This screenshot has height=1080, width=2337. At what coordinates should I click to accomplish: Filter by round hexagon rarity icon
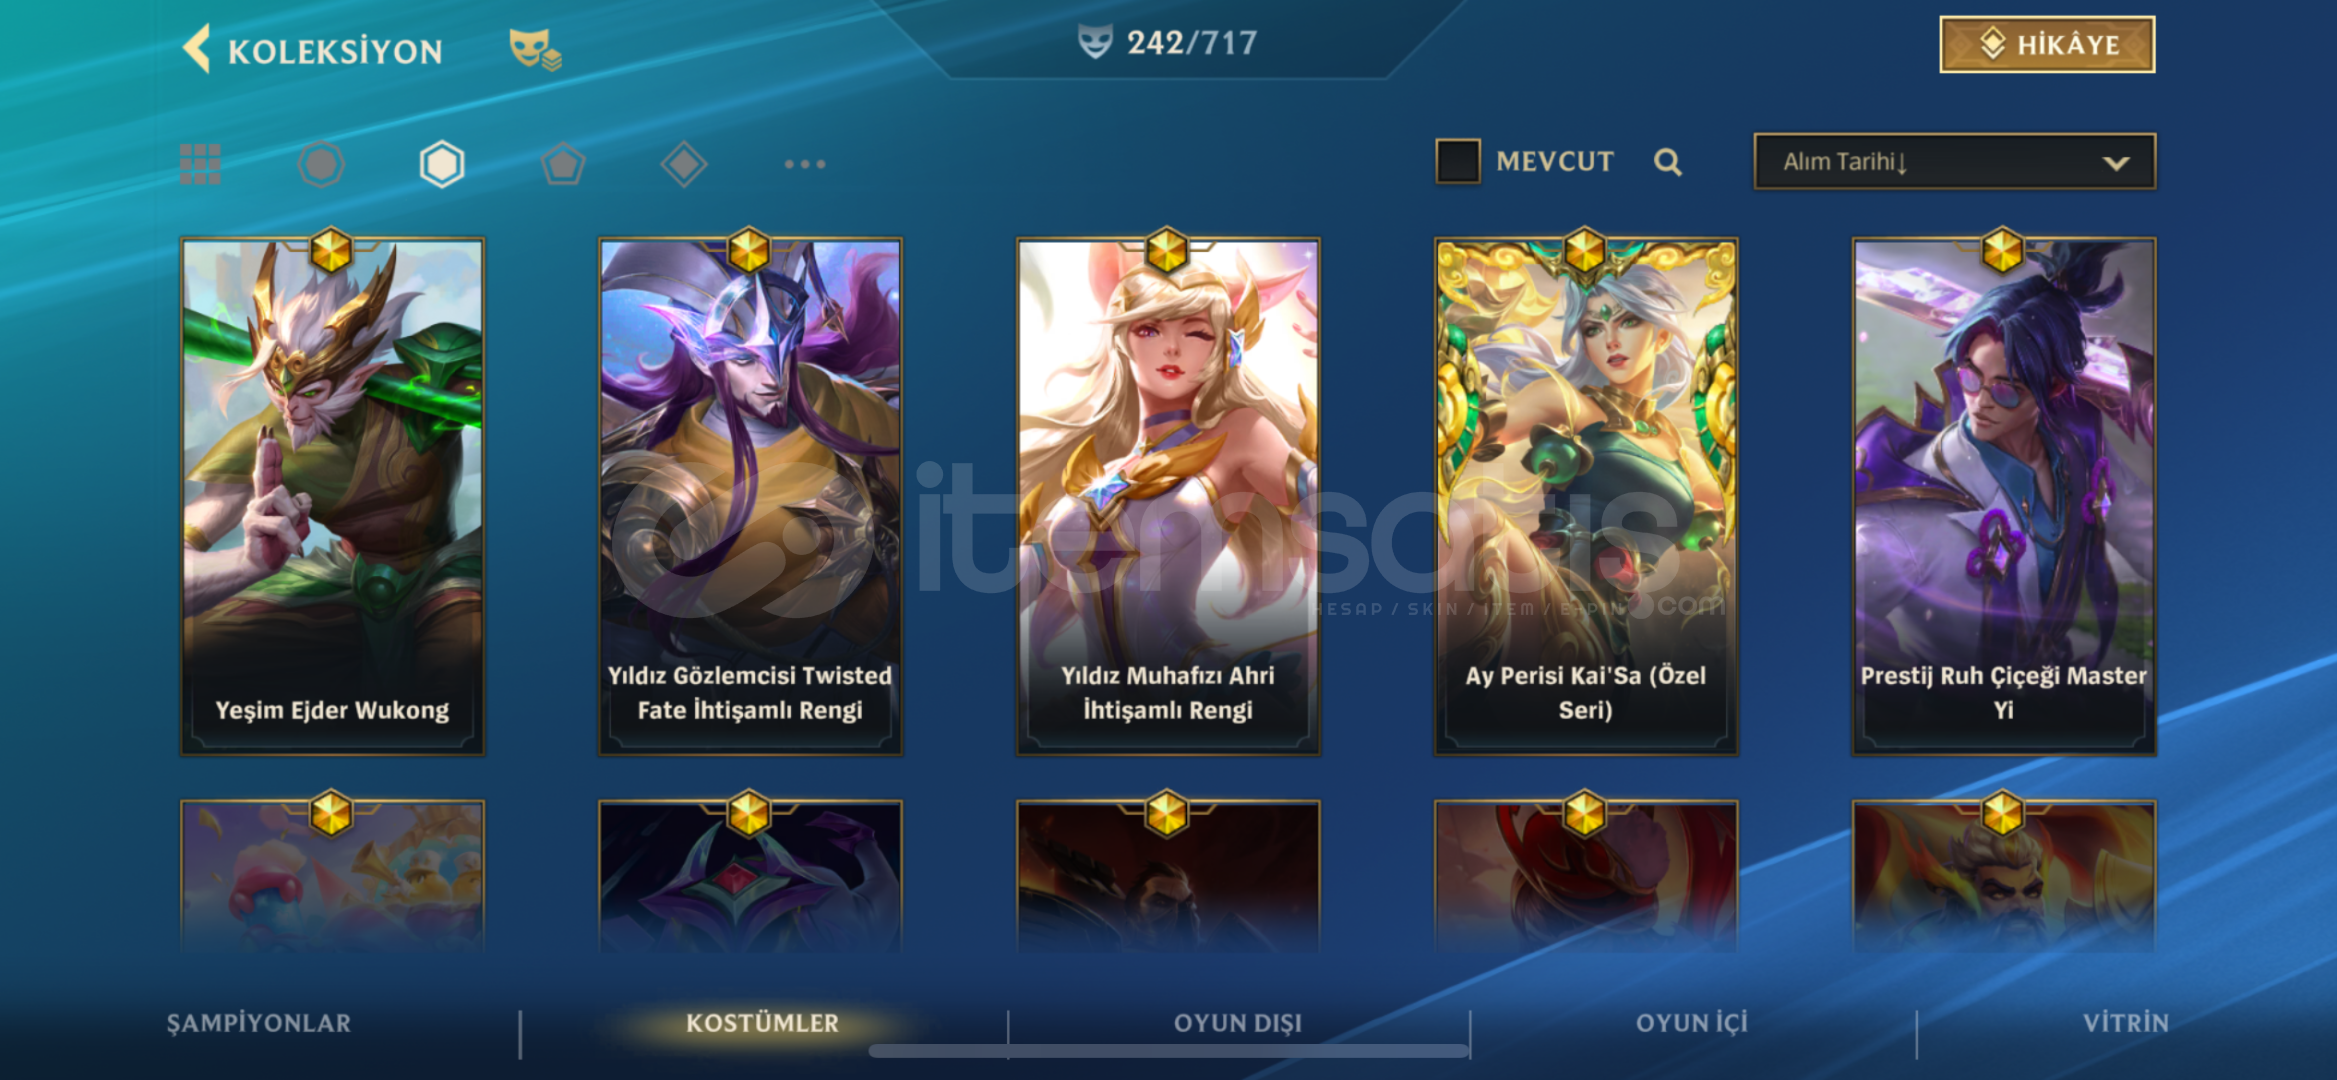[x=321, y=164]
